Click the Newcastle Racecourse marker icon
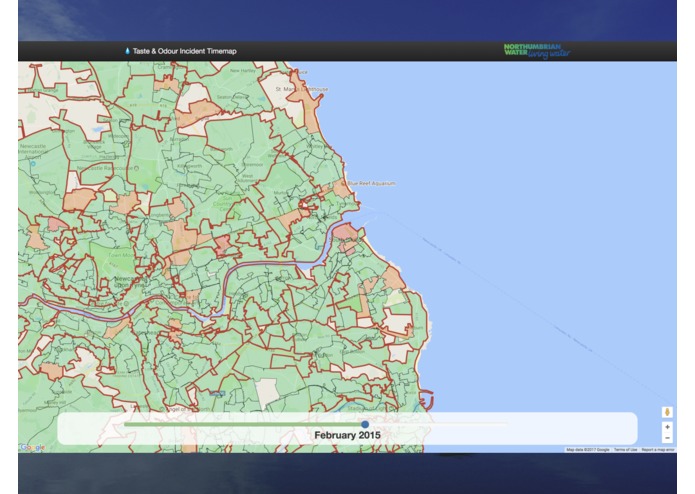 coord(137,168)
